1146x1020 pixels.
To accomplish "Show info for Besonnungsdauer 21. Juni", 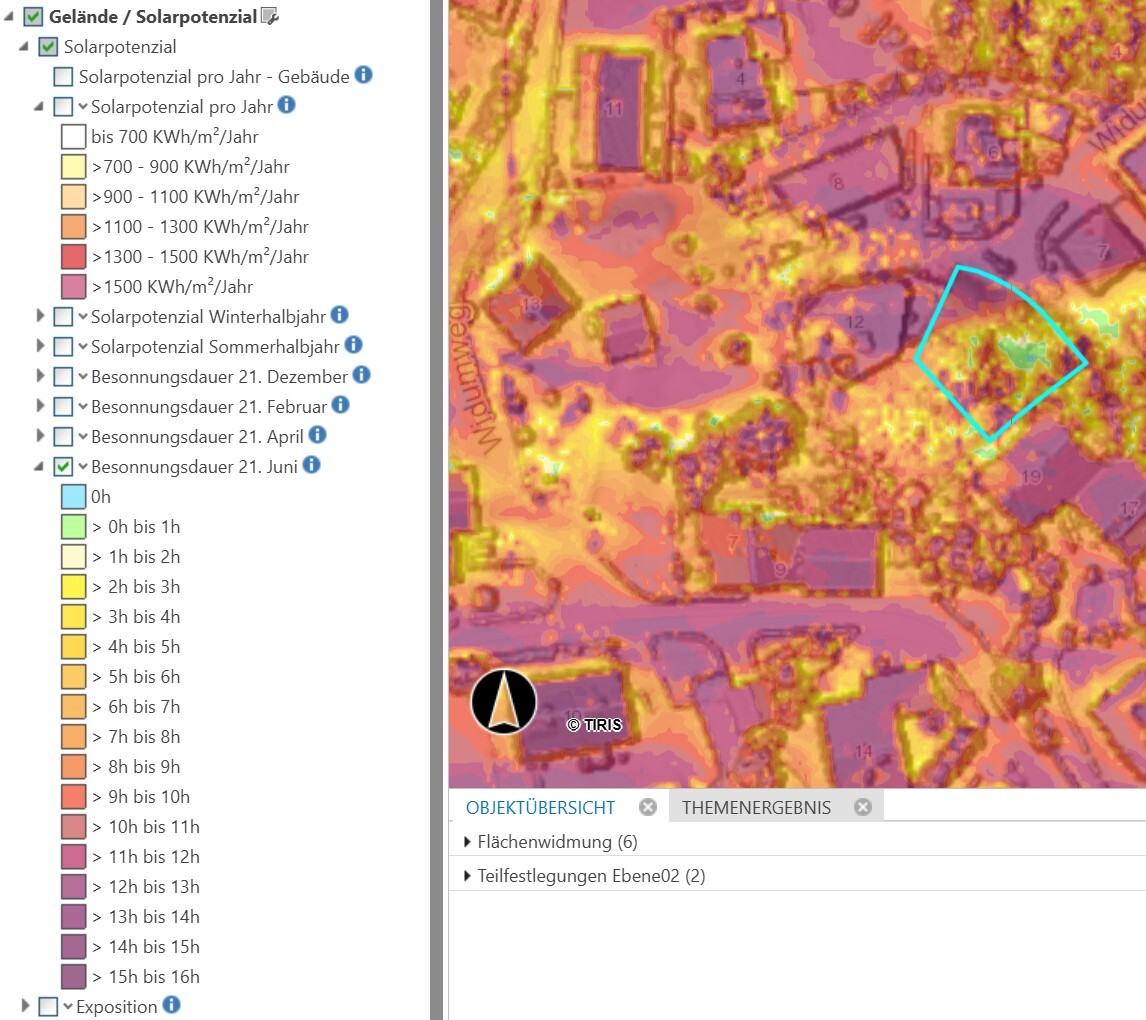I will tap(311, 465).
